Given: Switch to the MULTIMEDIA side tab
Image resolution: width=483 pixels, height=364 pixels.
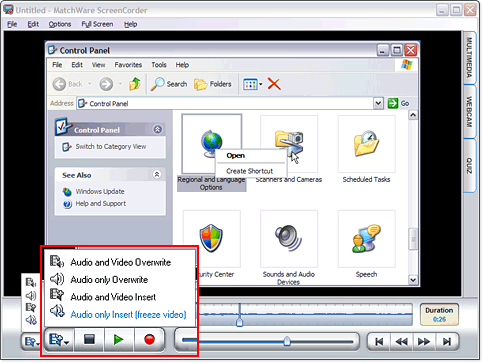Looking at the screenshot, I should click(469, 58).
